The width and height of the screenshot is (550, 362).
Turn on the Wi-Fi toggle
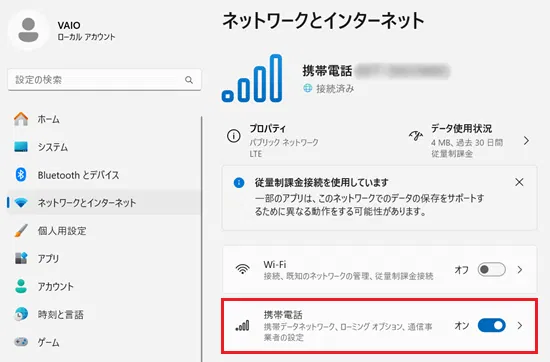coord(491,269)
